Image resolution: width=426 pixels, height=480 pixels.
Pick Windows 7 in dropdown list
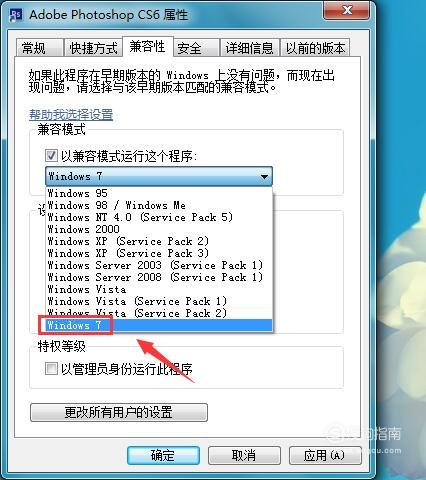[x=159, y=325]
